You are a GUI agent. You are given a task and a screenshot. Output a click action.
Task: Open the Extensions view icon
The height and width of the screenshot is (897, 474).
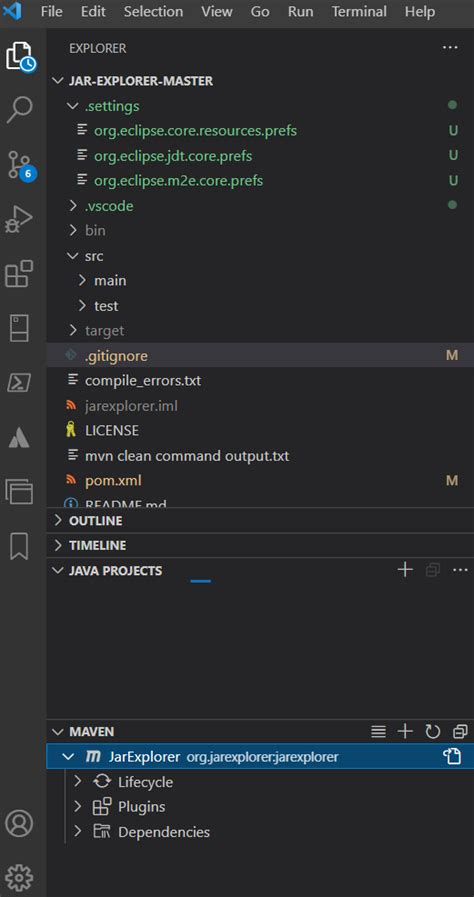point(19,274)
